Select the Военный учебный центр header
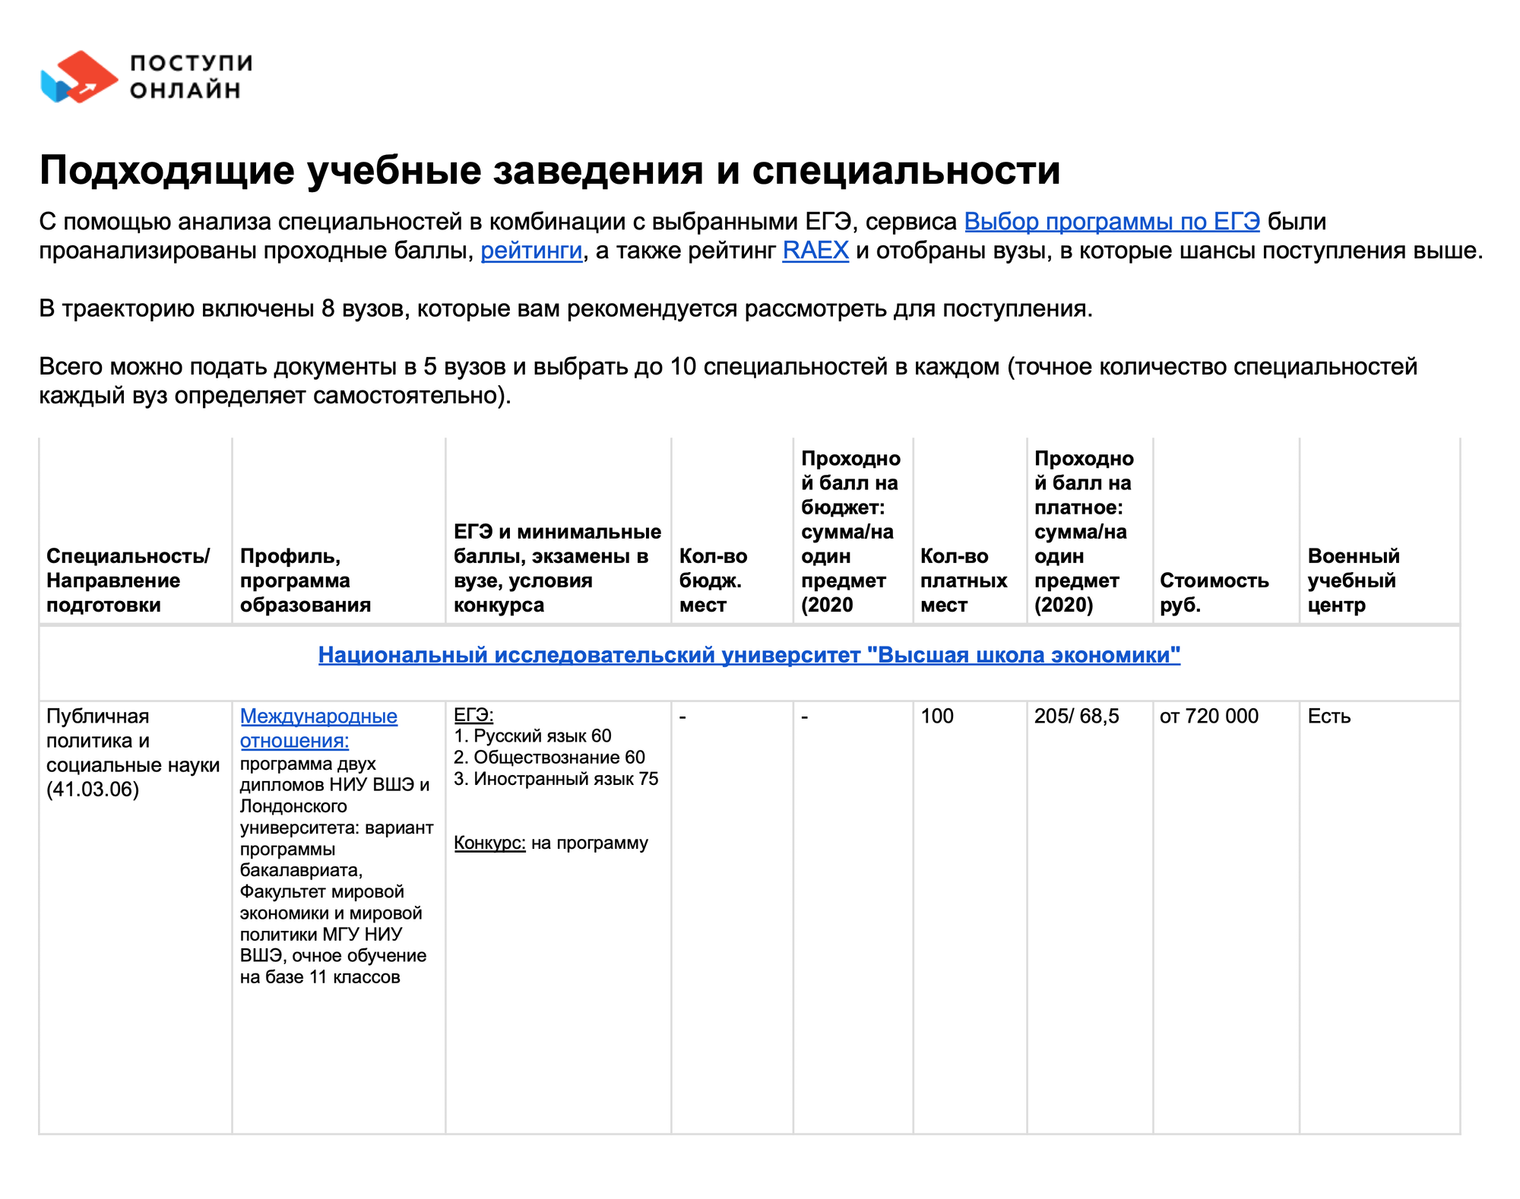 1353,580
